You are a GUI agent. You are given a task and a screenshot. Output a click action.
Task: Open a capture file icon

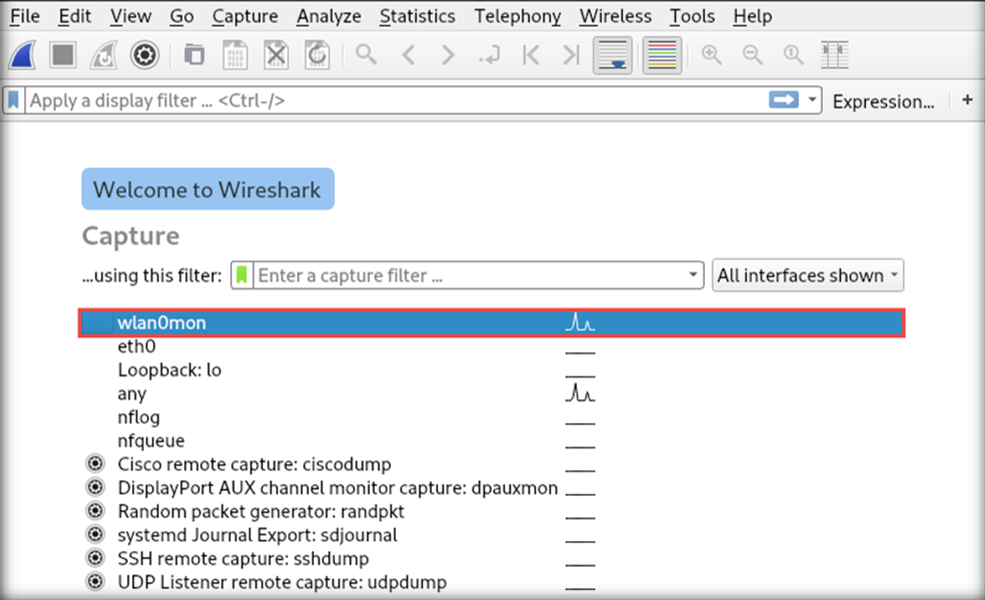click(x=194, y=55)
